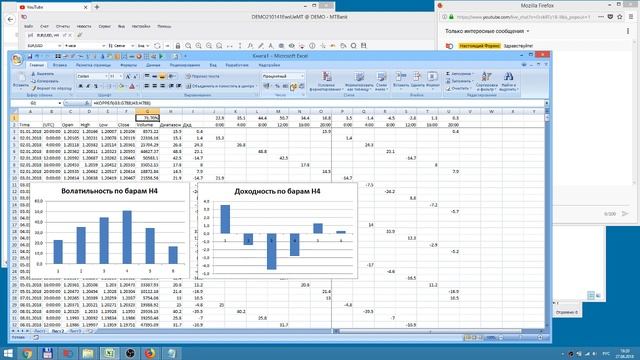Click the refresh icon in MTBank toolbar
Image resolution: width=640 pixels, height=360 pixels.
pos(157,46)
